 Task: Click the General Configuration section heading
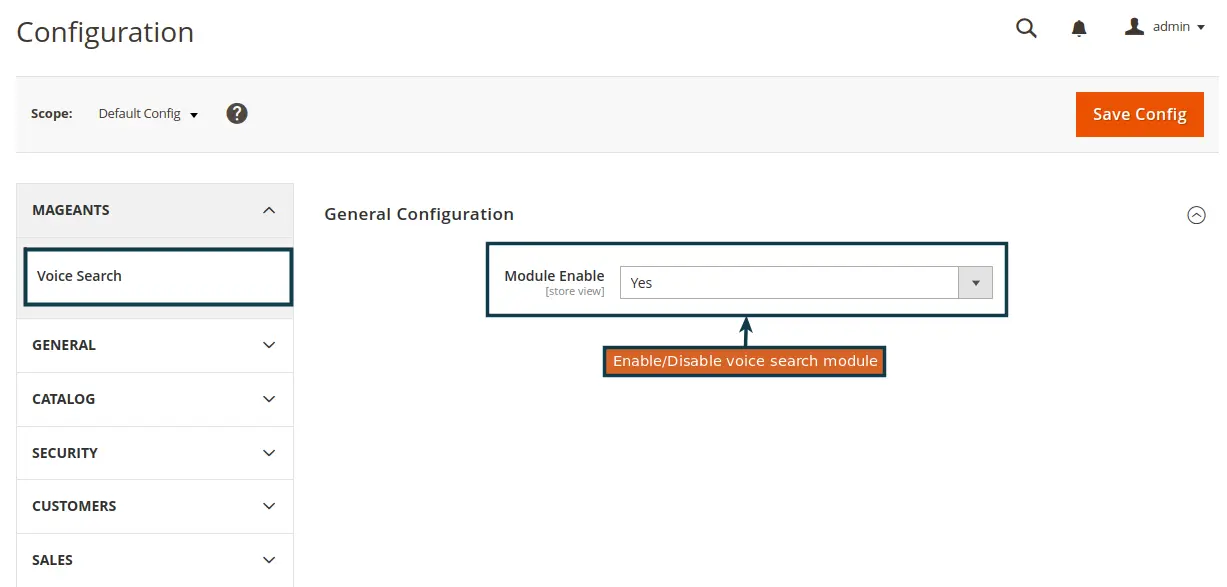click(419, 214)
